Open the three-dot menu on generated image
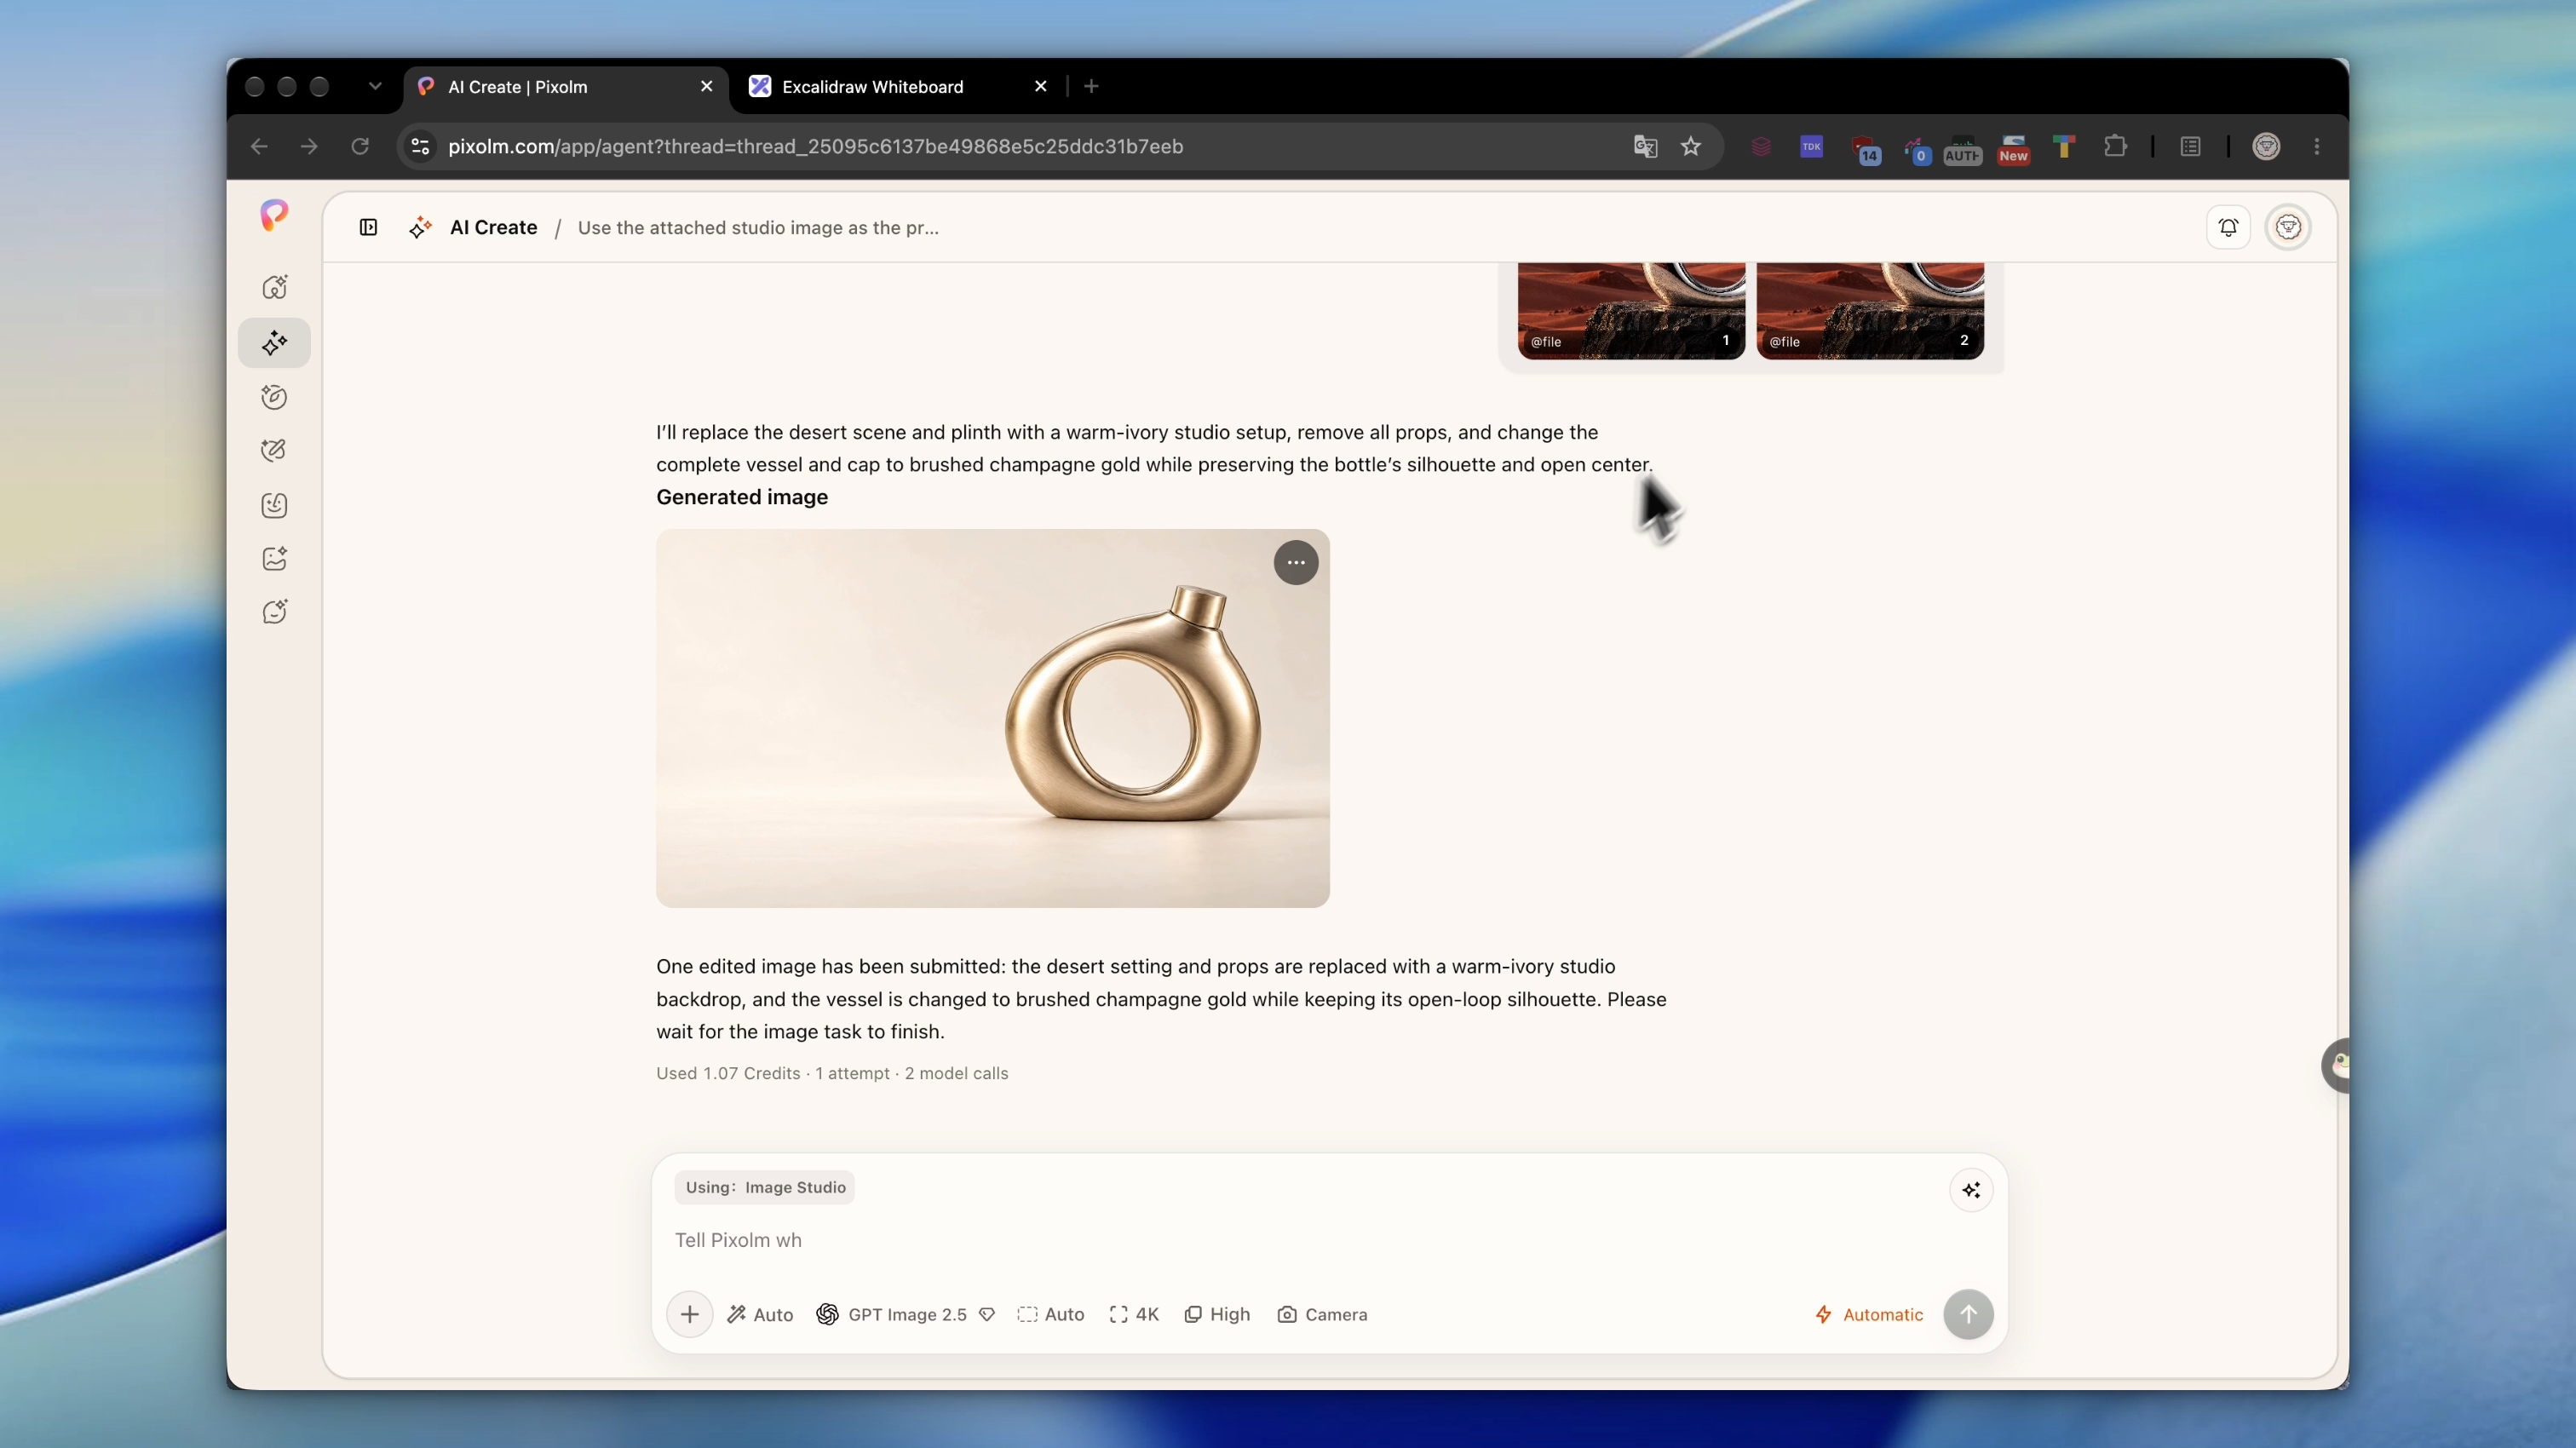 (1296, 563)
